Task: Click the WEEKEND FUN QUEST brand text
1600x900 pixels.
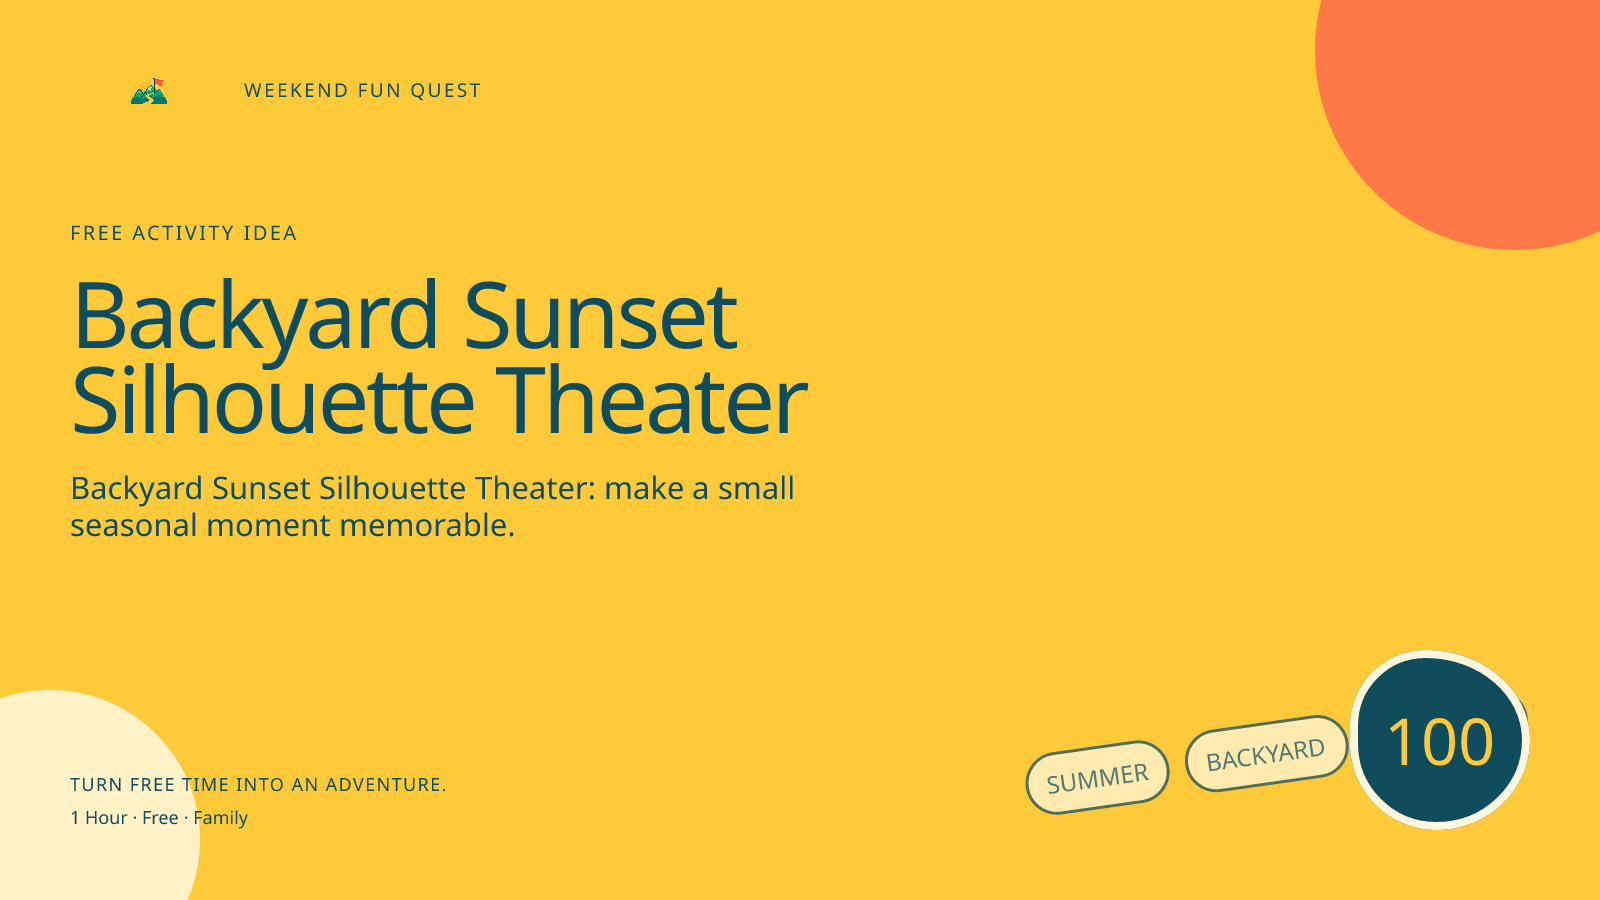Action: 362,91
